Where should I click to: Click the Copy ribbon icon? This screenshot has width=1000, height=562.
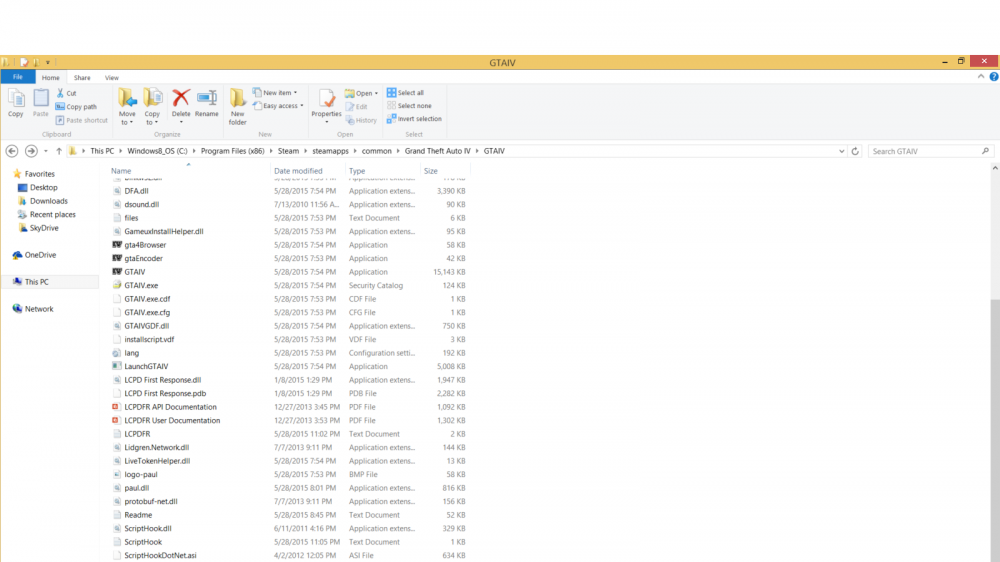16,103
